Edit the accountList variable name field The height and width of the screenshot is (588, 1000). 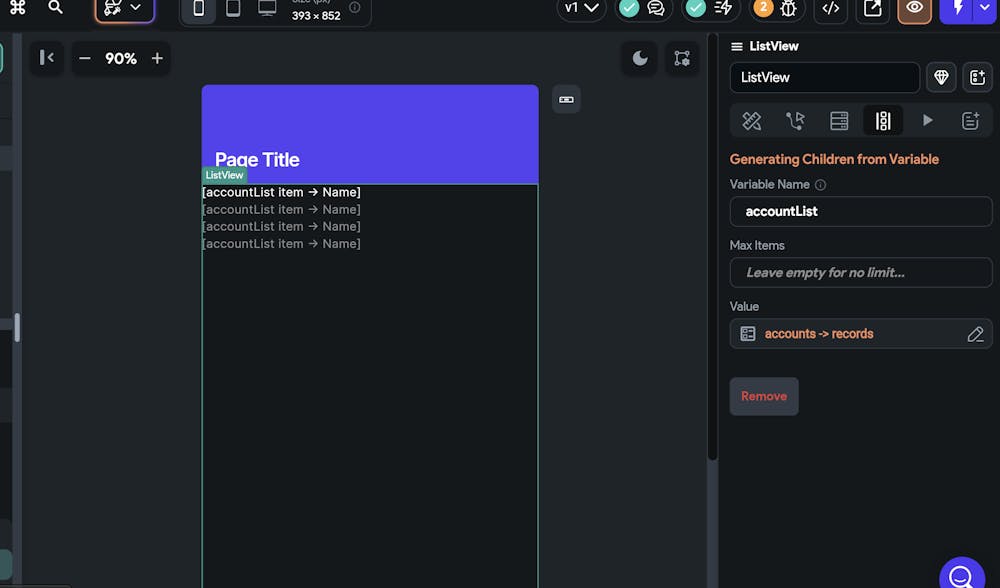(x=861, y=212)
